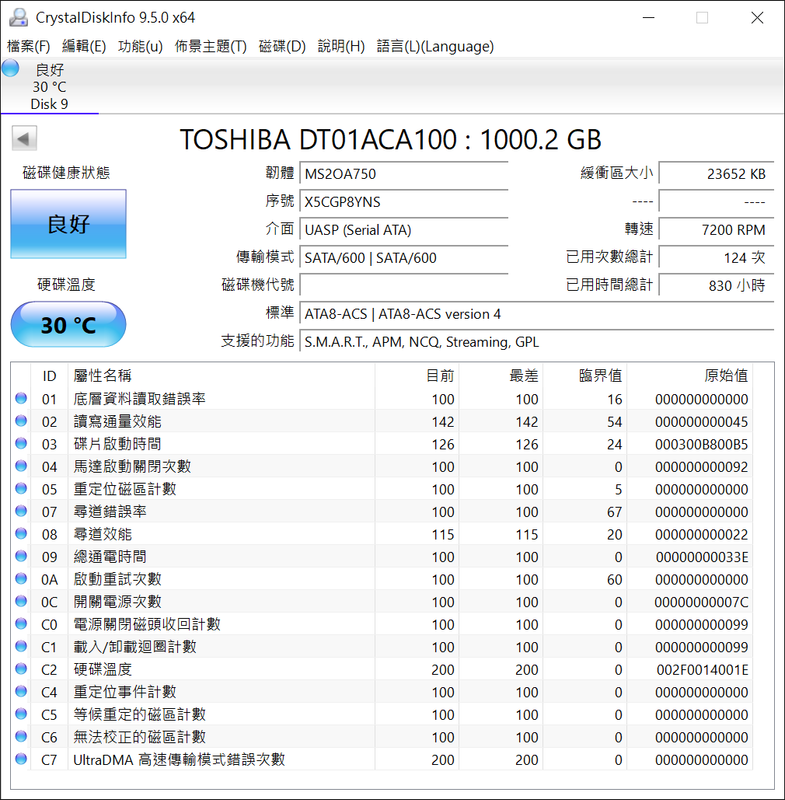The image size is (785, 800).
Task: Click raw value 0000000007C for power cycles
Action: (701, 602)
